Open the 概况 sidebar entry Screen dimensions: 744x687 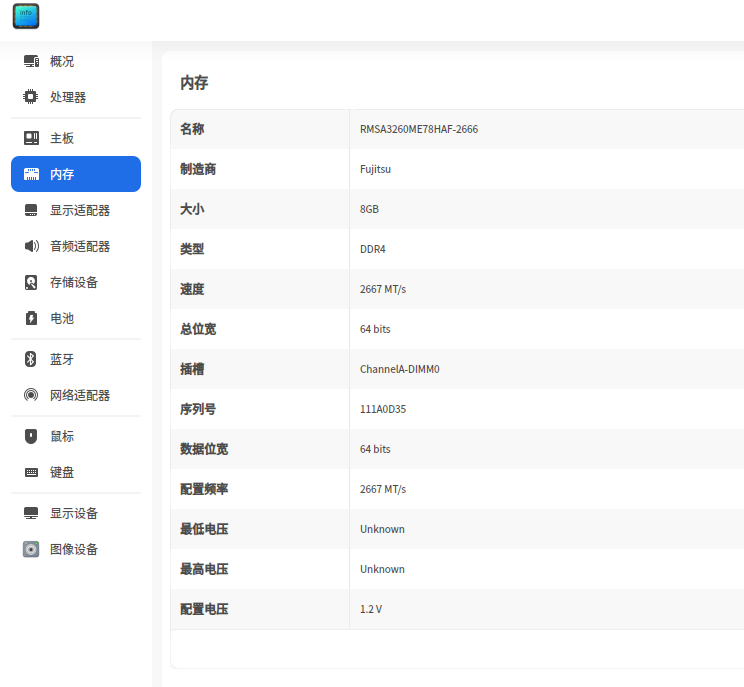[76, 61]
